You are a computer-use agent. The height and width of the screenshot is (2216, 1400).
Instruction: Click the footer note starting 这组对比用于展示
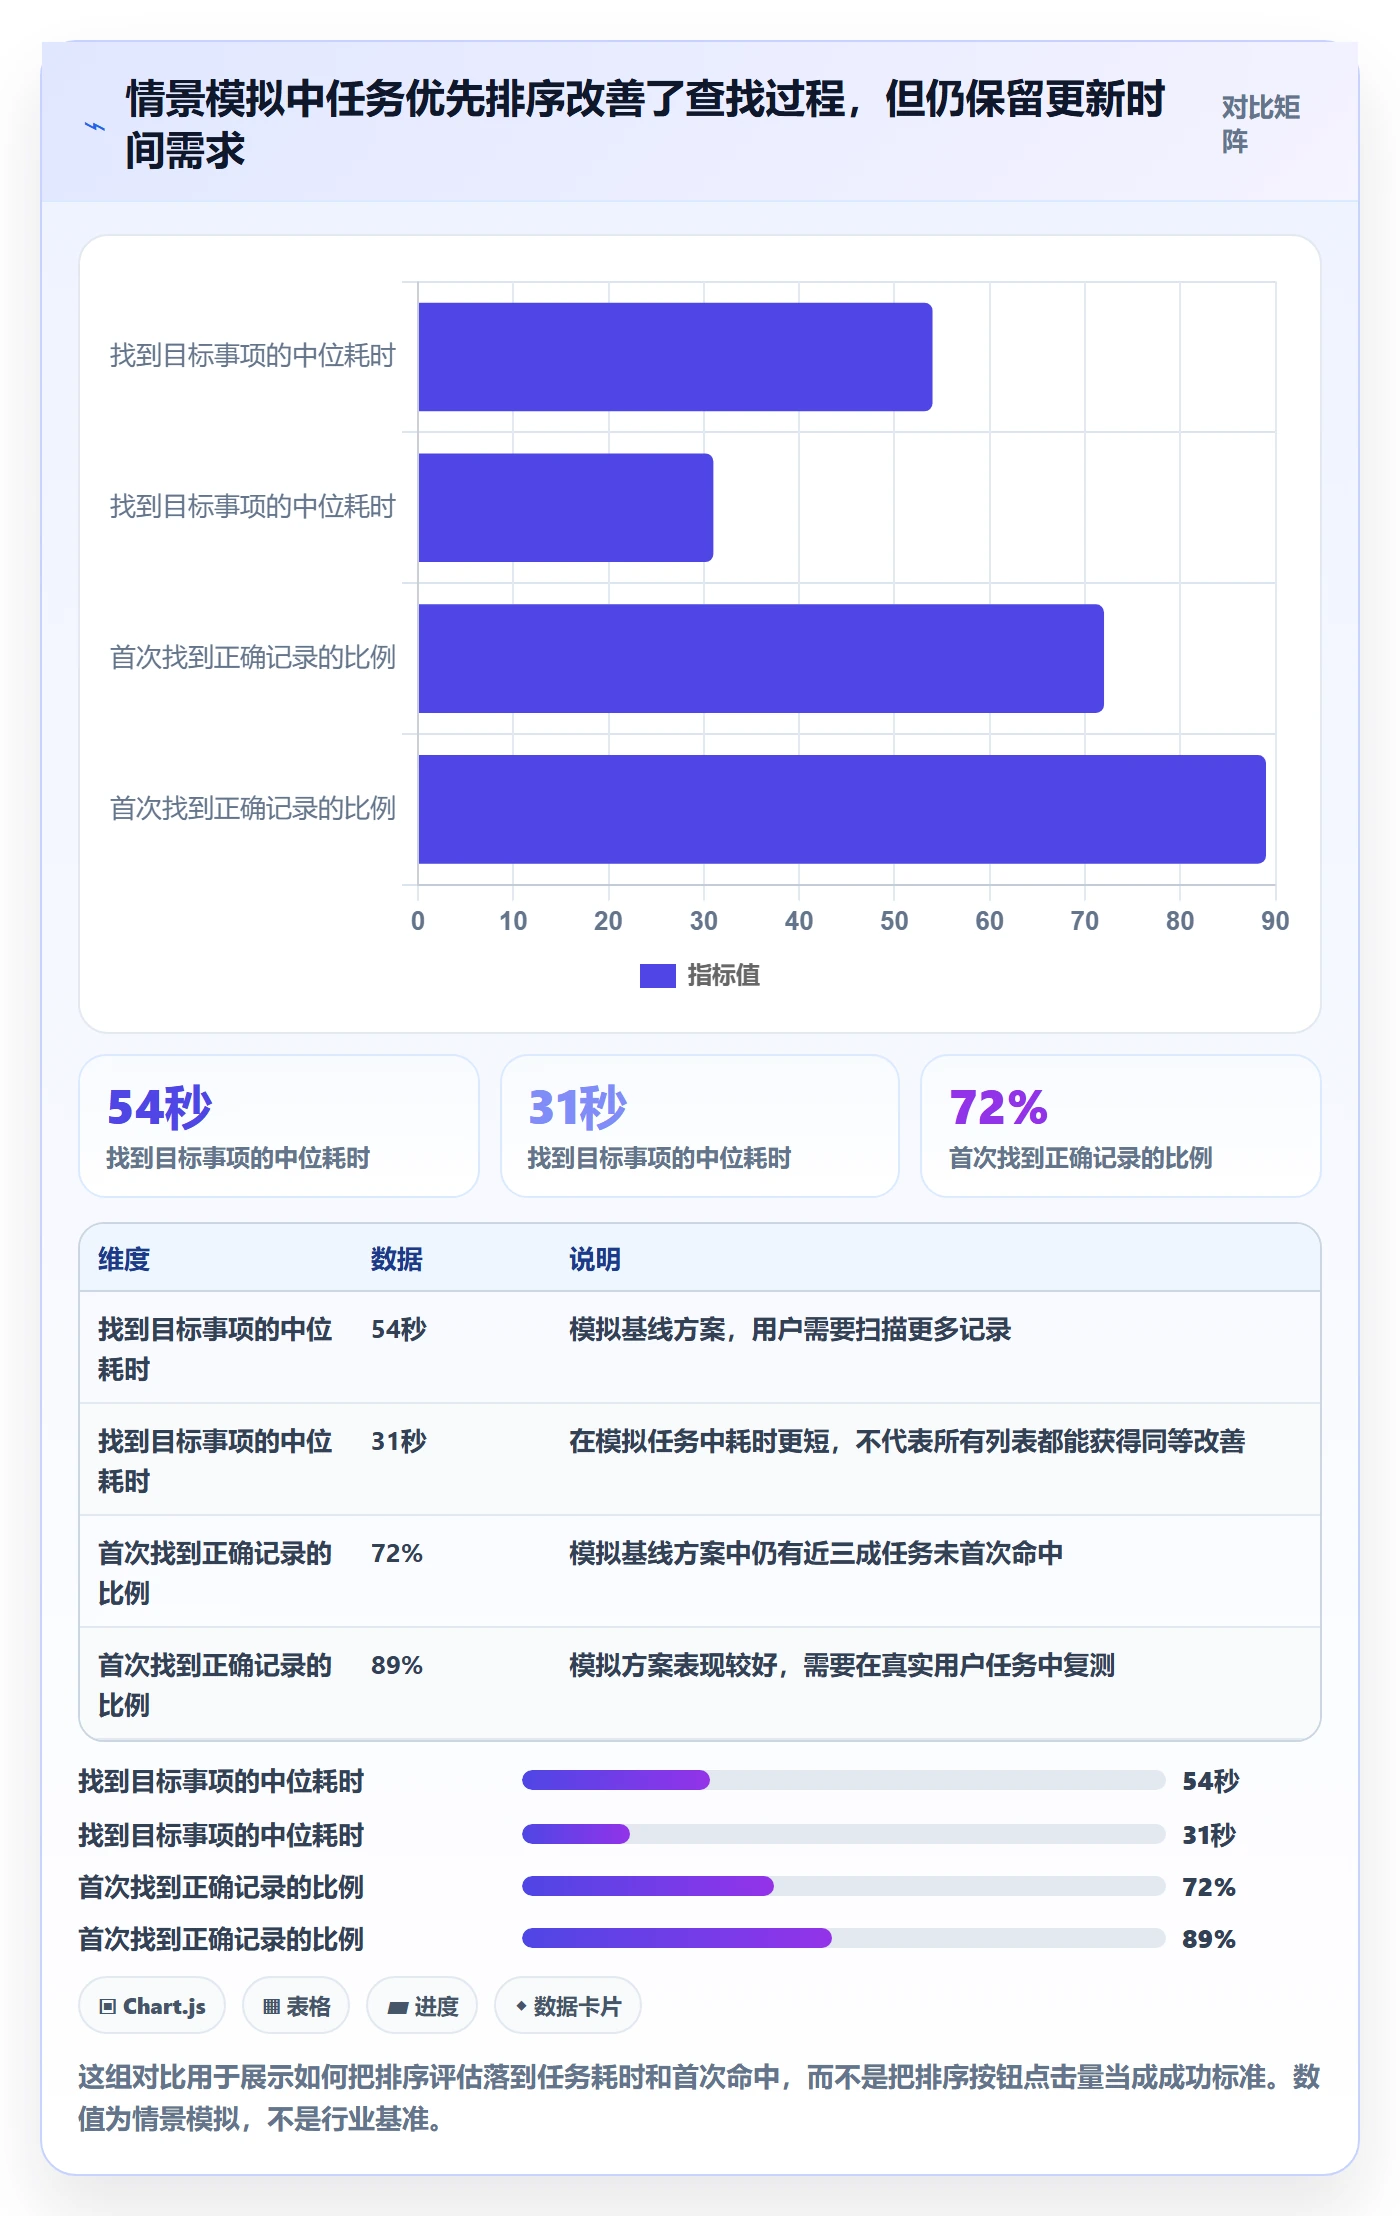[x=699, y=2098]
